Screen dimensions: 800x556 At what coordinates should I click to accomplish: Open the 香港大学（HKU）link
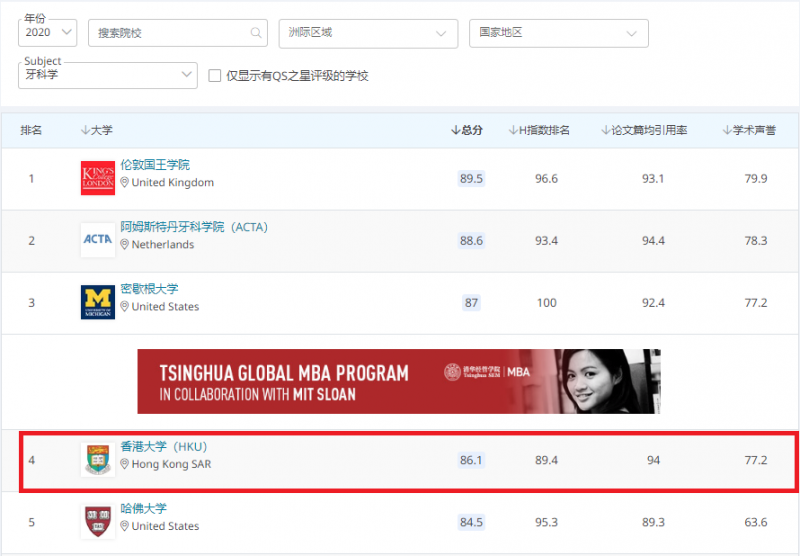pos(164,446)
